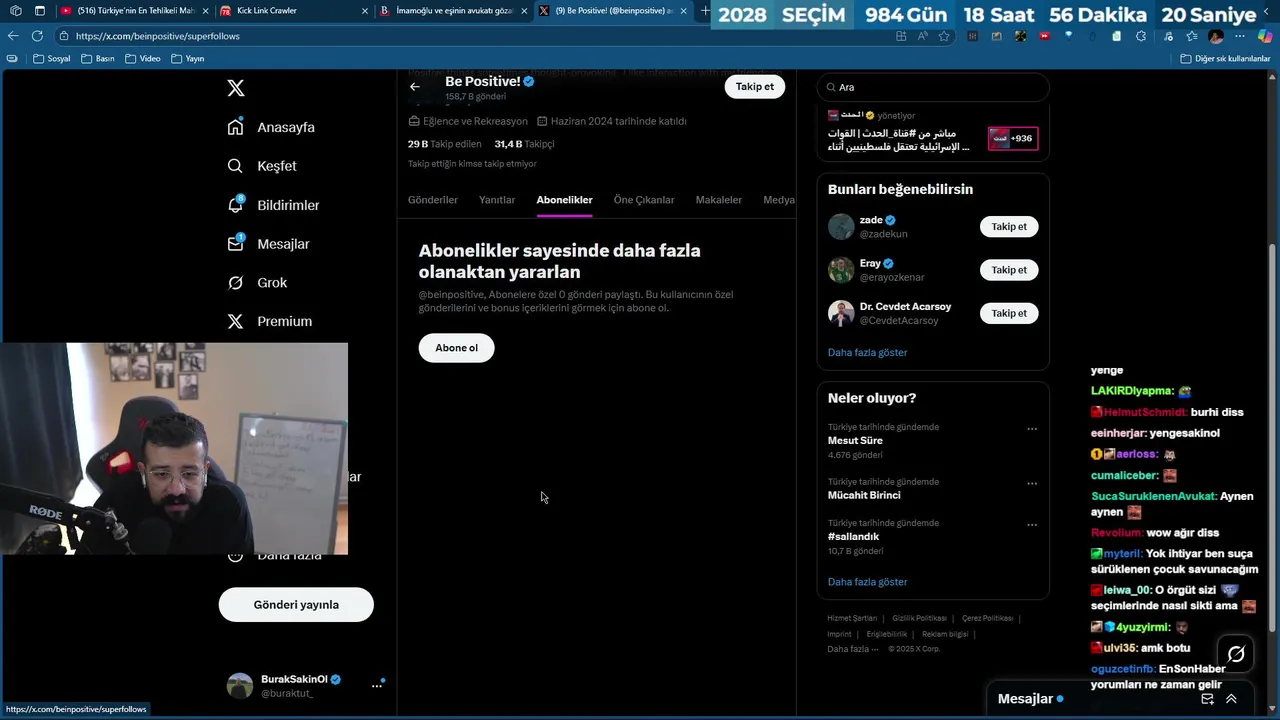1280x720 pixels.
Task: Open the Copilot icon in the toolbar
Action: [1265, 36]
